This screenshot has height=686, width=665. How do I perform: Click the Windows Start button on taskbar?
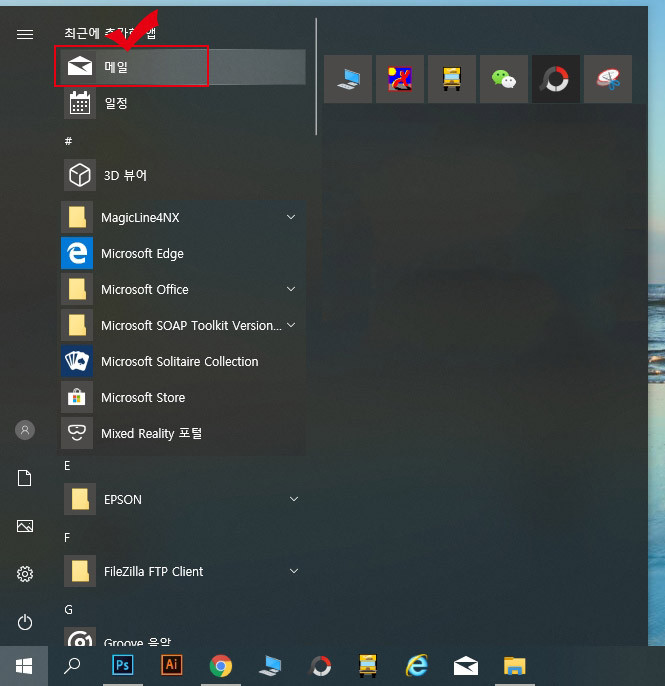24,666
